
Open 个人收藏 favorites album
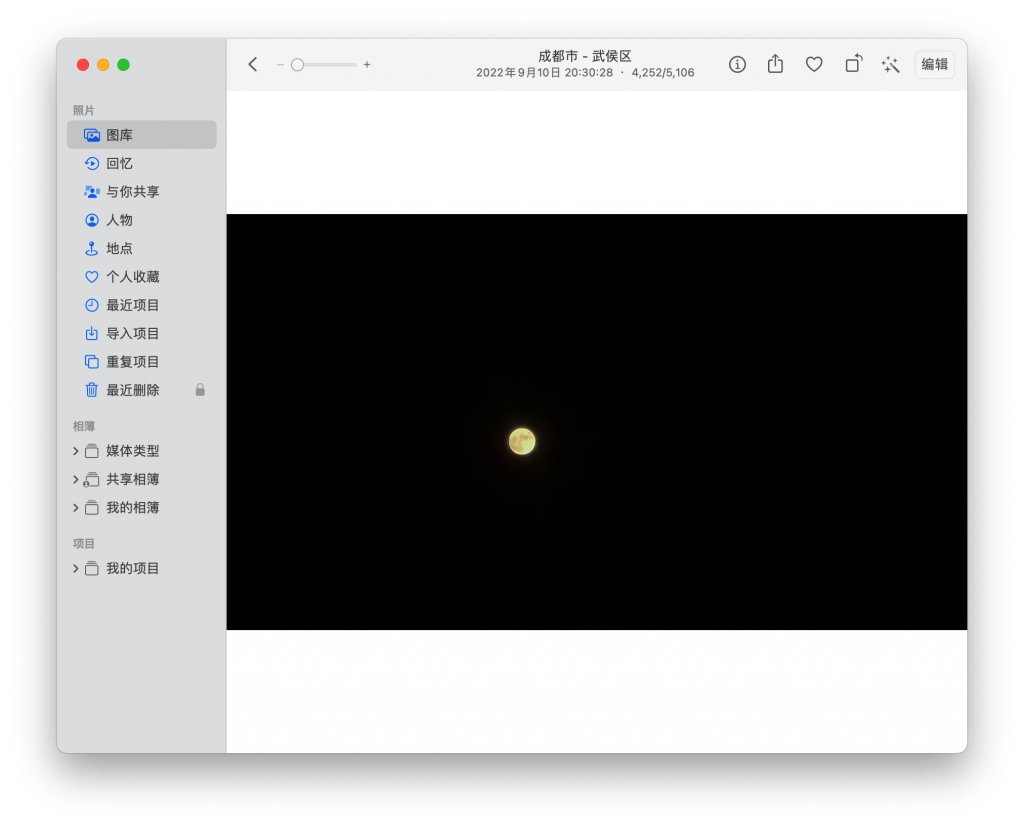coord(142,277)
